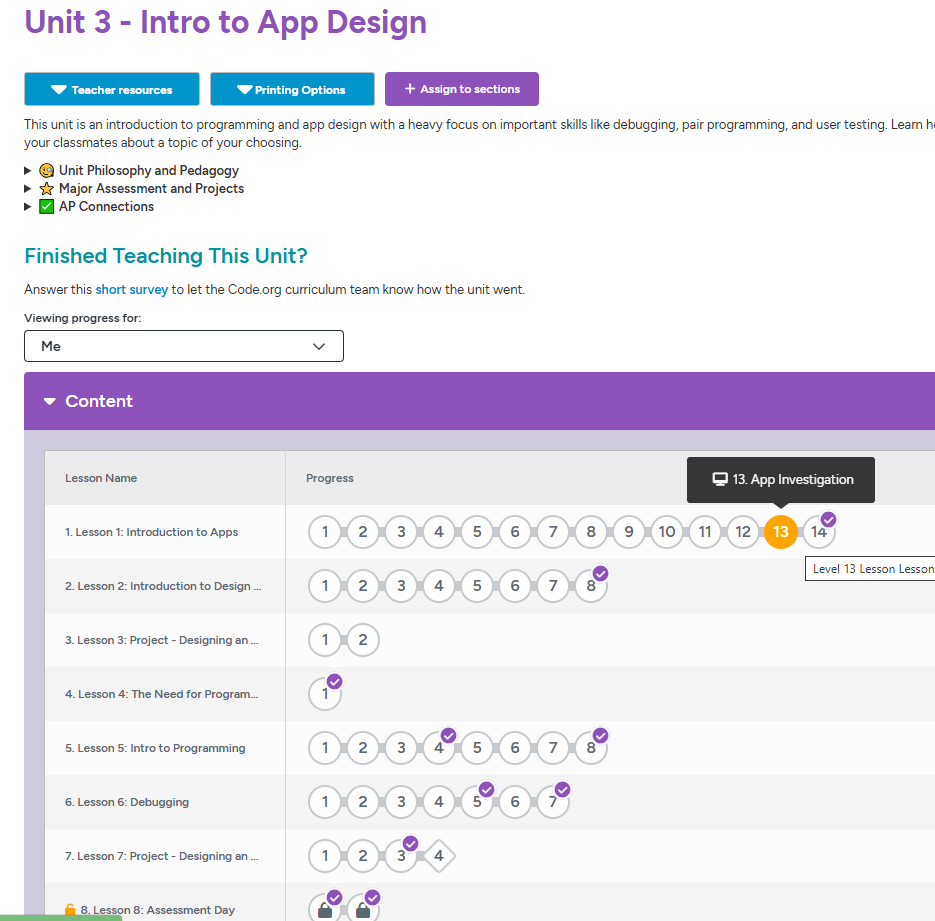Viewport: 935px width, 921px height.
Task: Open level 7 bubble in Lesson 6
Action: click(553, 802)
